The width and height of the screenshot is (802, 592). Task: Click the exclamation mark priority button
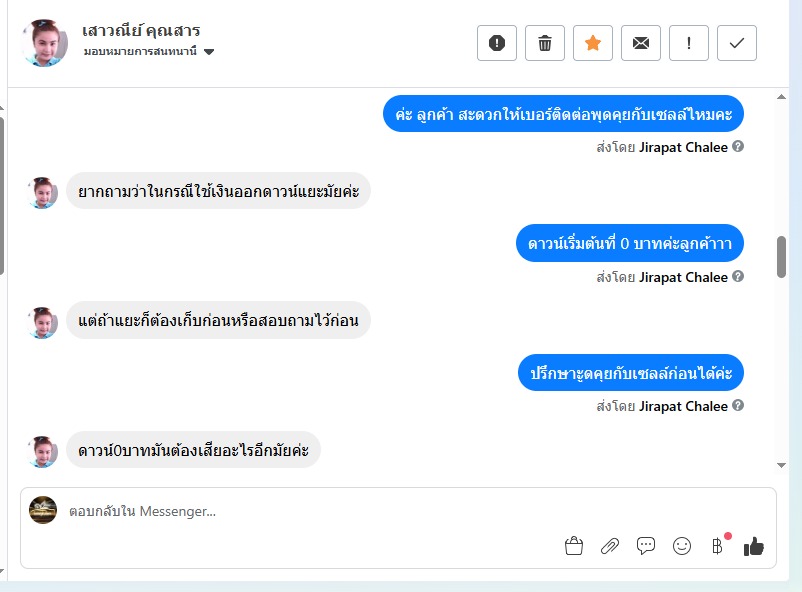(689, 43)
